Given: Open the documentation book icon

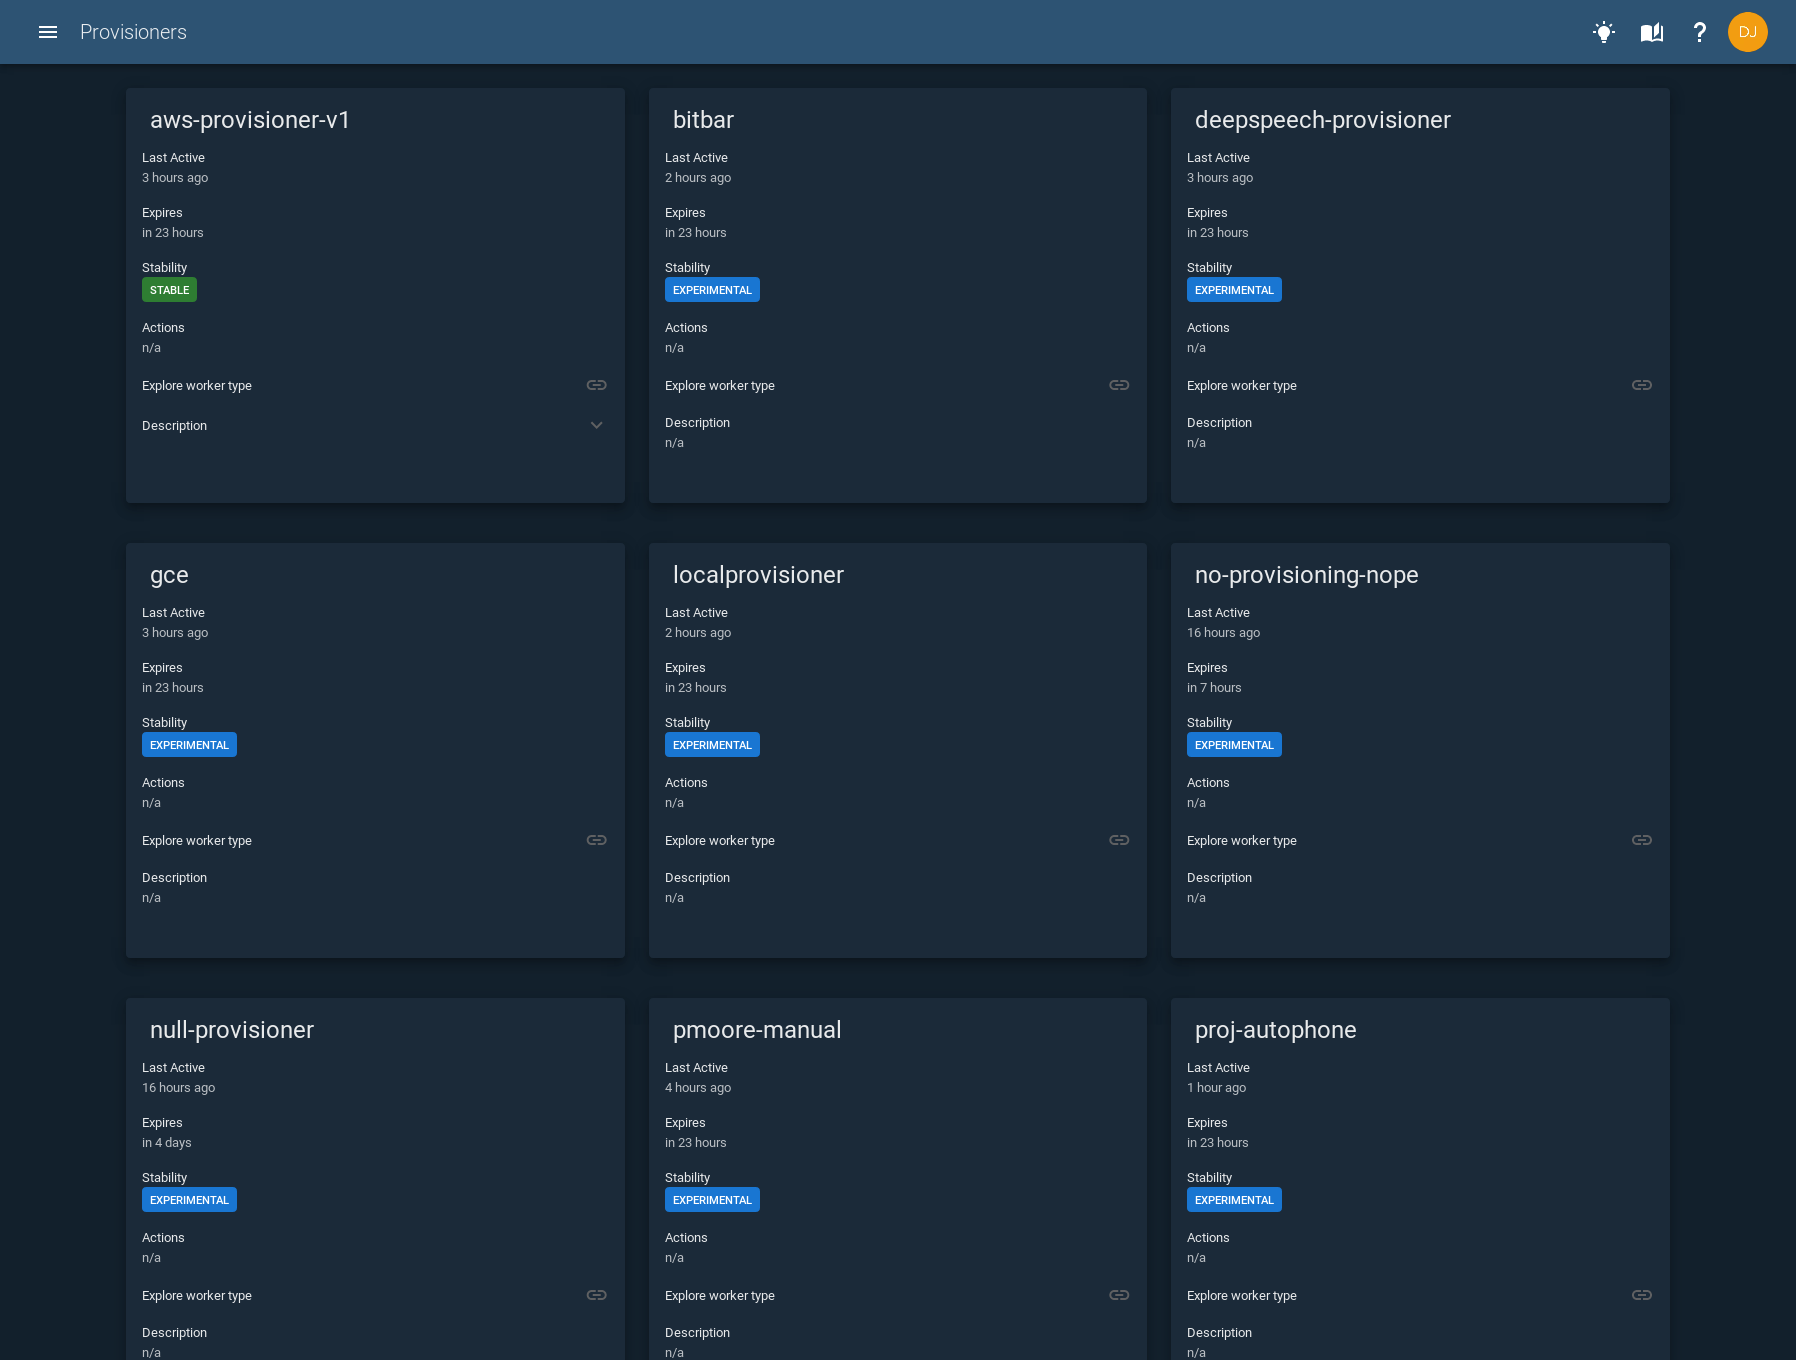Looking at the screenshot, I should (1652, 32).
